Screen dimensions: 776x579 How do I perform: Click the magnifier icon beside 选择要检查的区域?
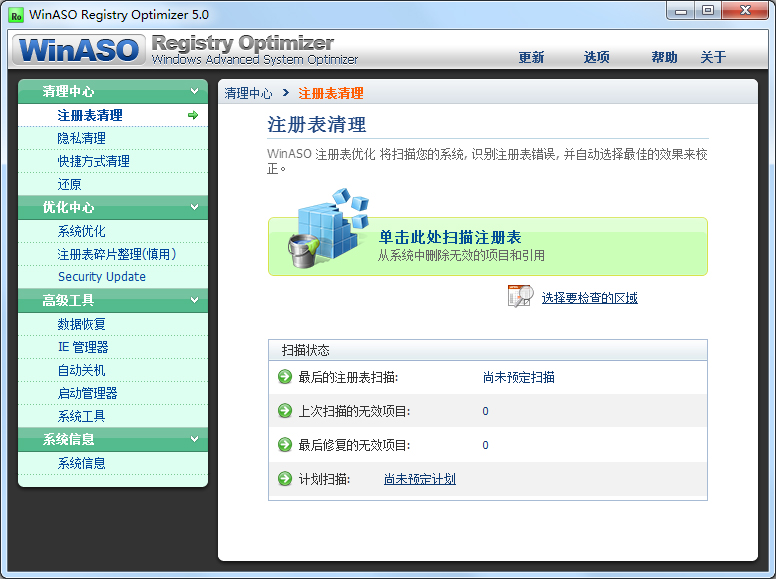point(520,296)
